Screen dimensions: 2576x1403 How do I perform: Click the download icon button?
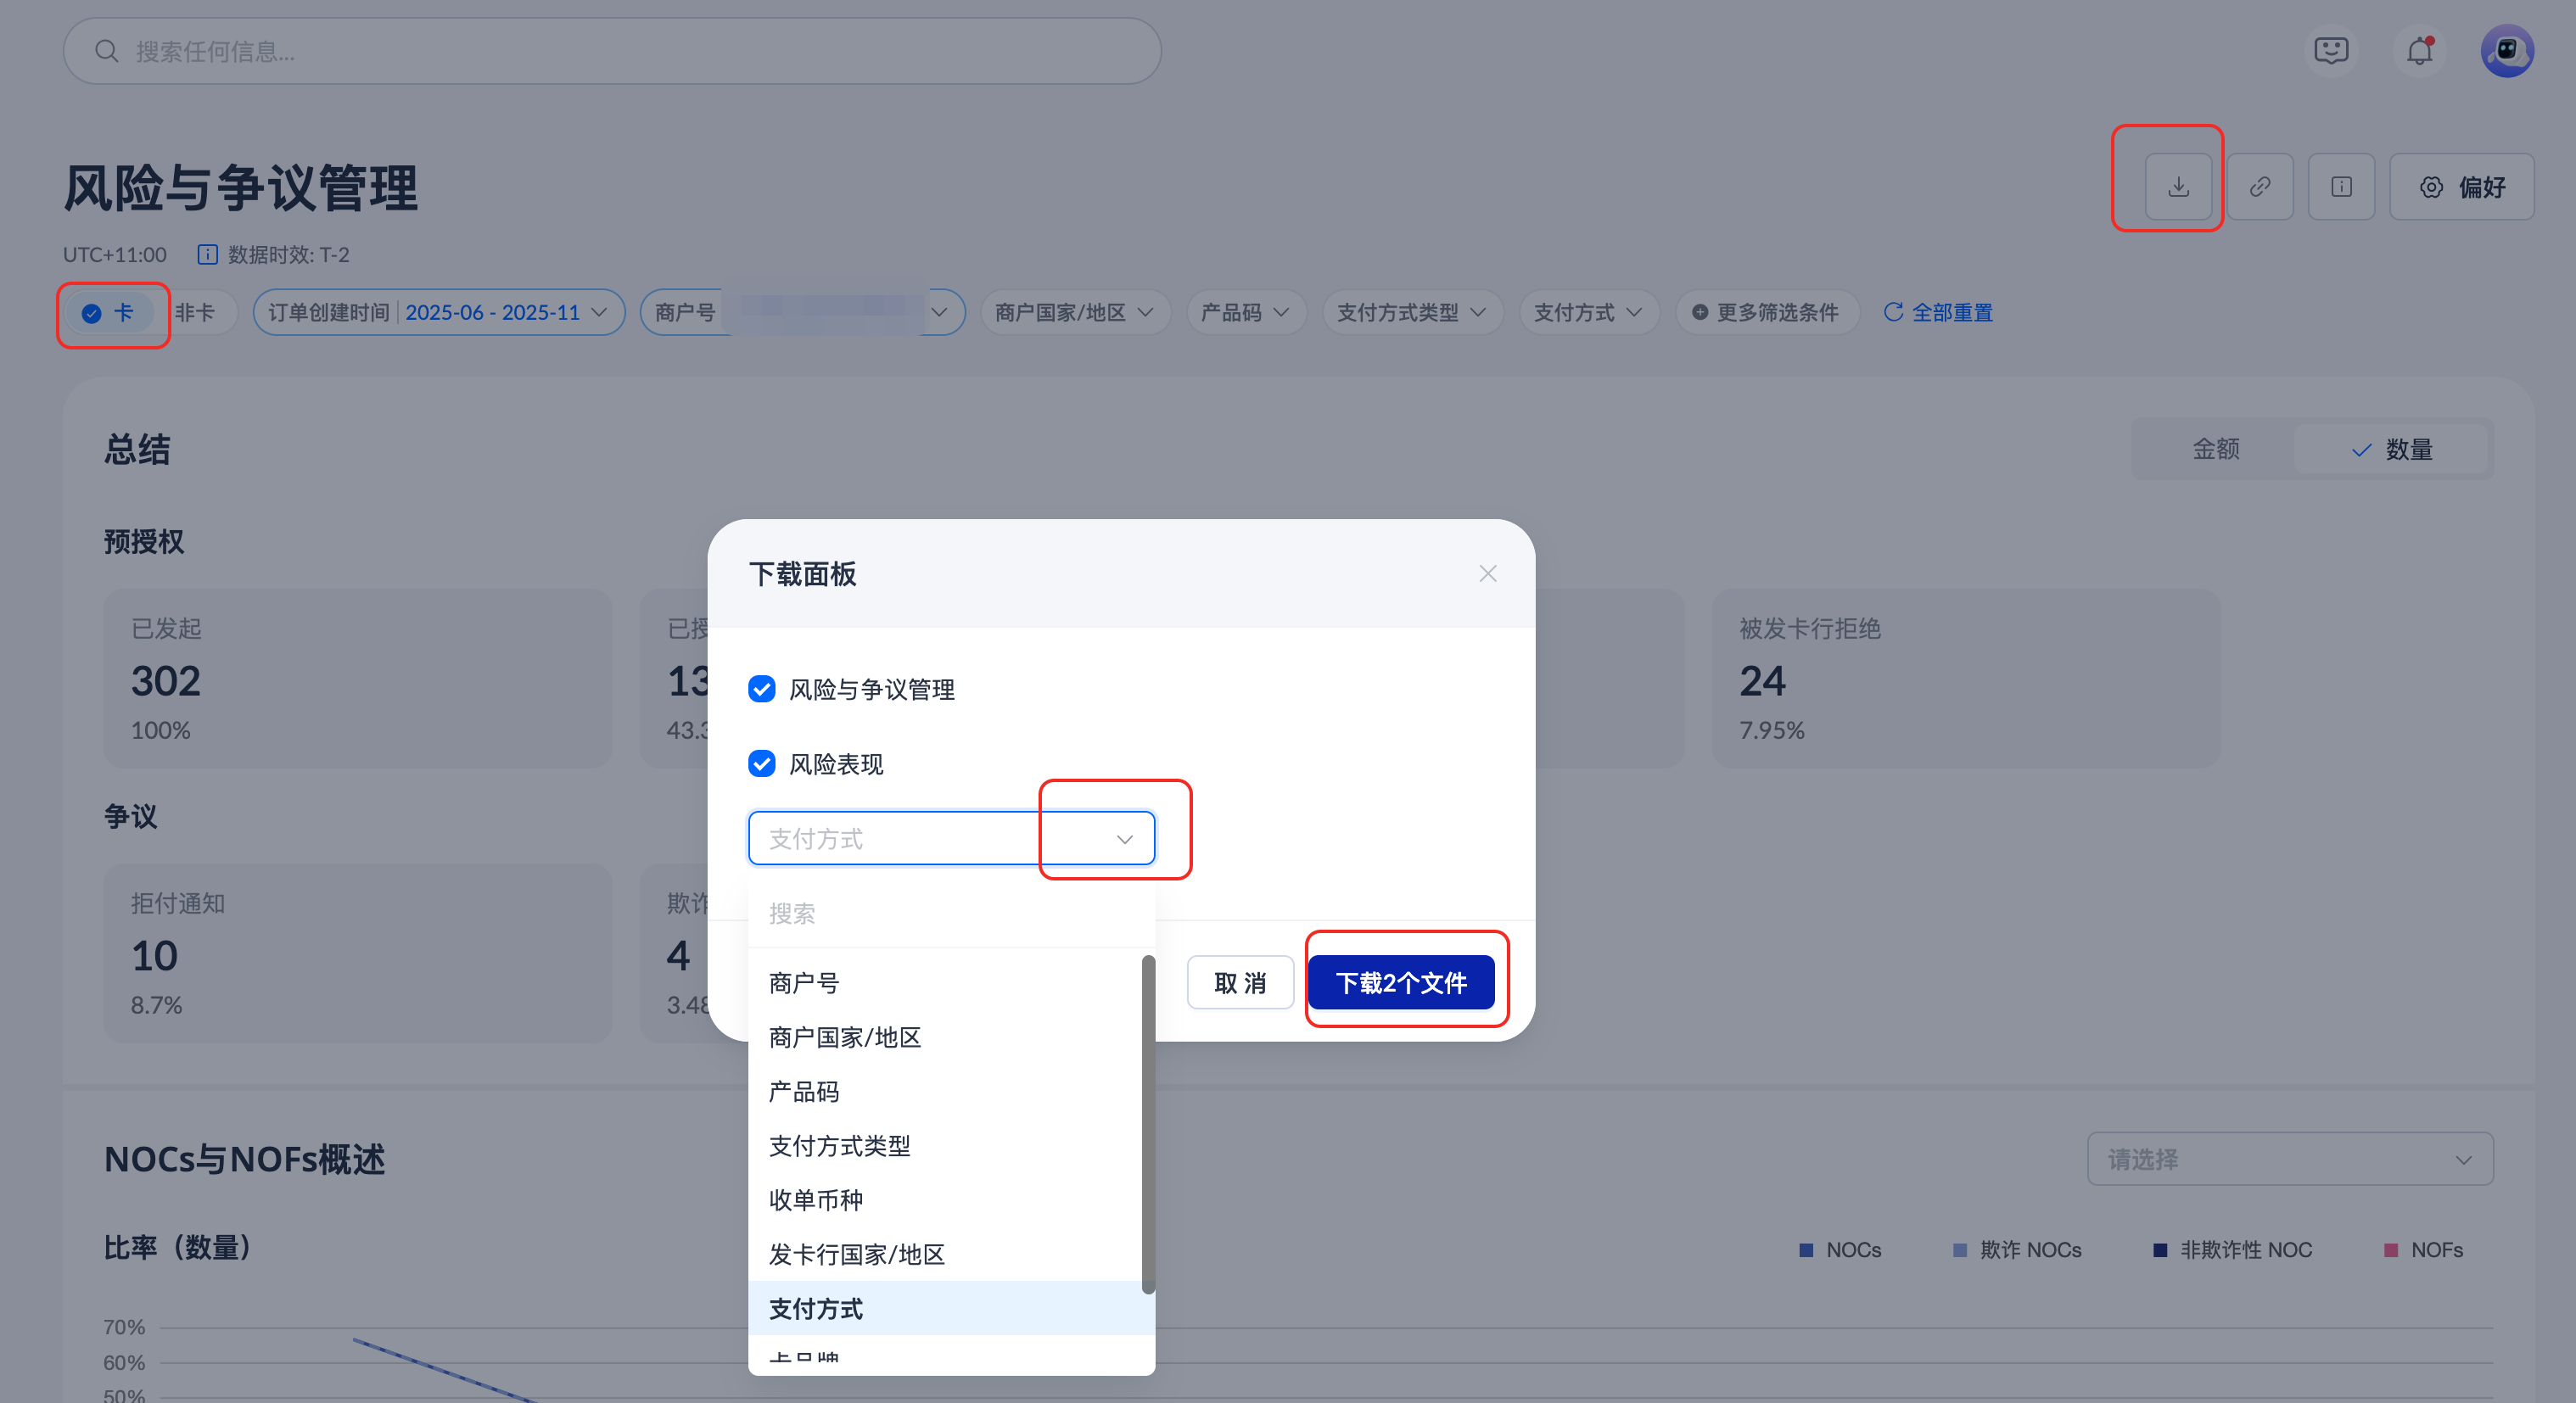pos(2177,187)
